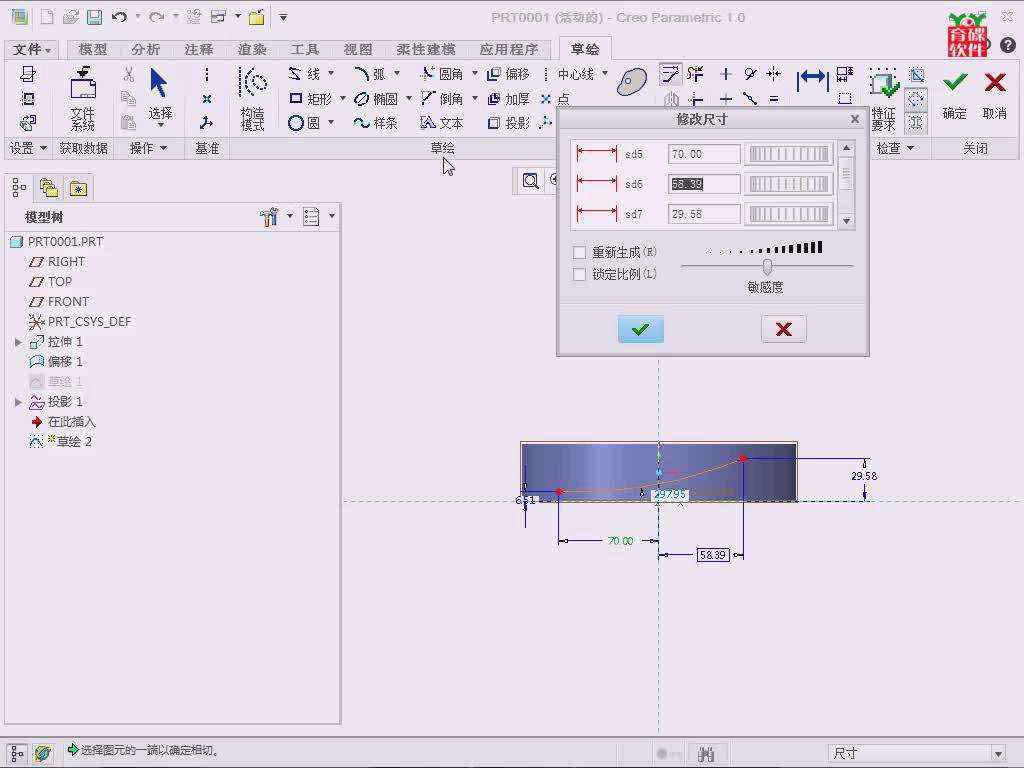Enable the Lock Scale checkbox
The image size is (1024, 768).
pyautogui.click(x=579, y=274)
